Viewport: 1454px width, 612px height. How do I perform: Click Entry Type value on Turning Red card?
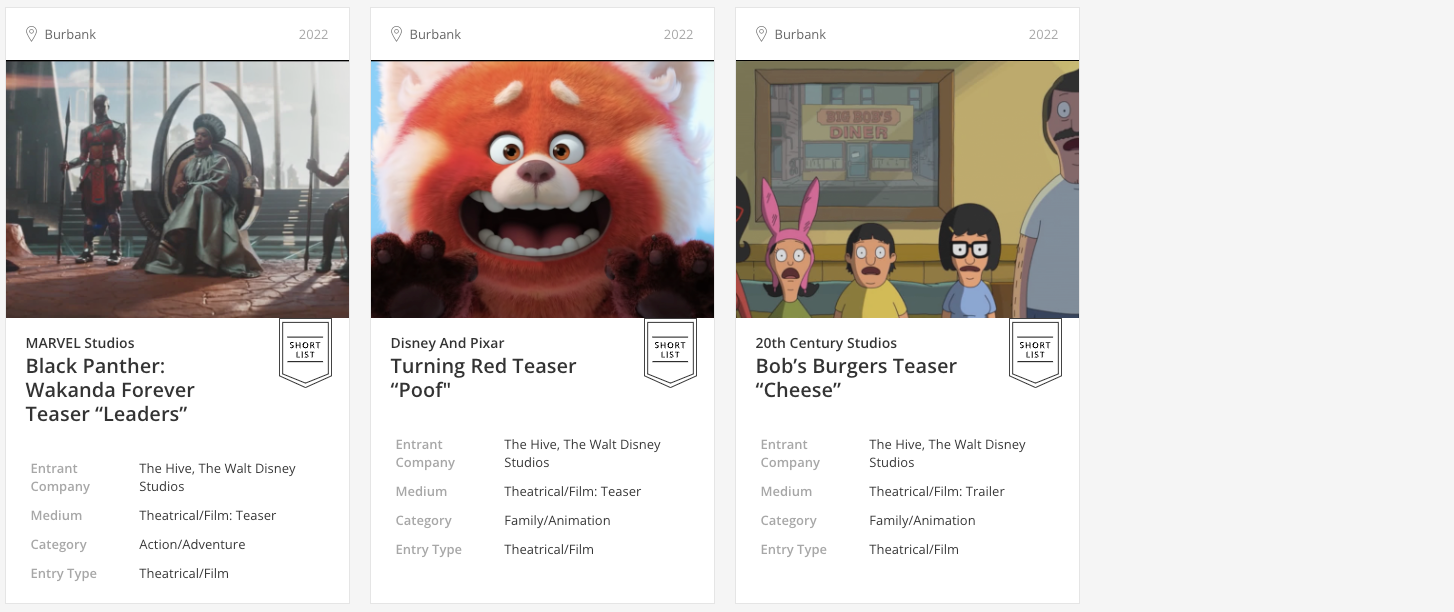tap(549, 550)
